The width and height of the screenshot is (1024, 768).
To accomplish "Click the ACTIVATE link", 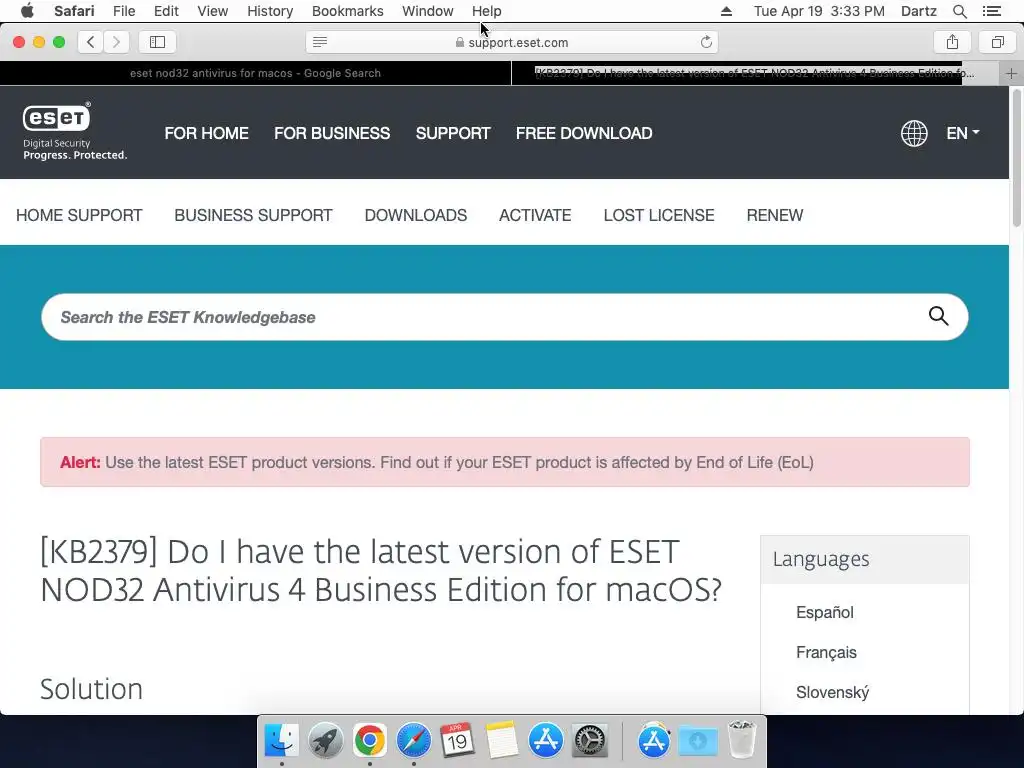I will point(535,216).
